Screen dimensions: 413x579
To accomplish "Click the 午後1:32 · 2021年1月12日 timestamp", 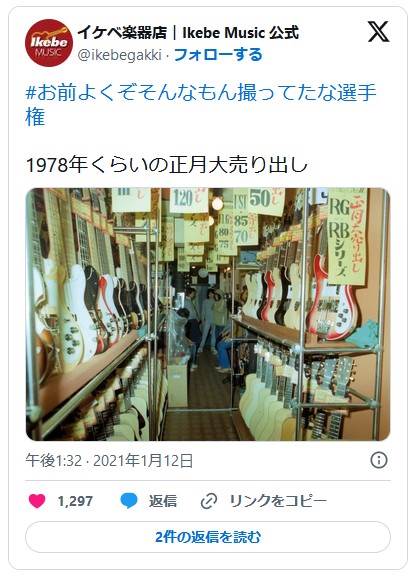I will click(109, 461).
